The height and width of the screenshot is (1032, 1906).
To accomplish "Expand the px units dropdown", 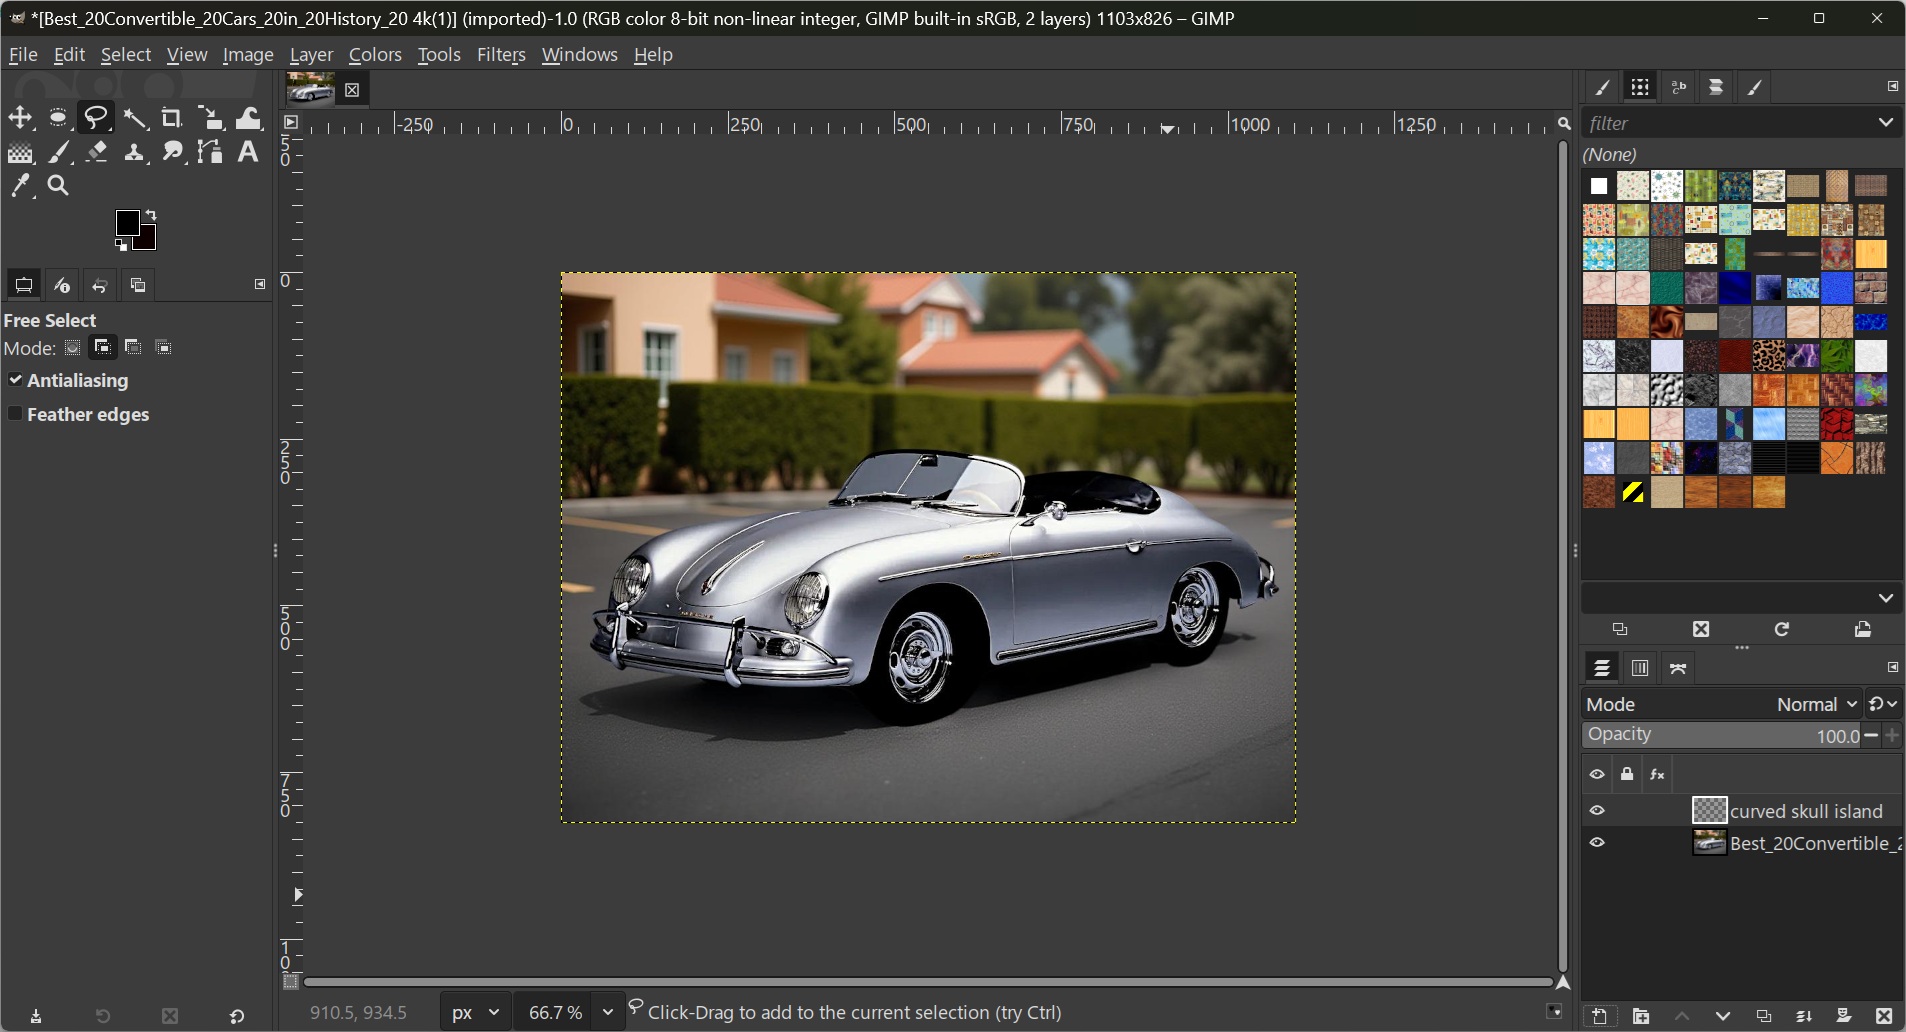I will (x=475, y=1012).
